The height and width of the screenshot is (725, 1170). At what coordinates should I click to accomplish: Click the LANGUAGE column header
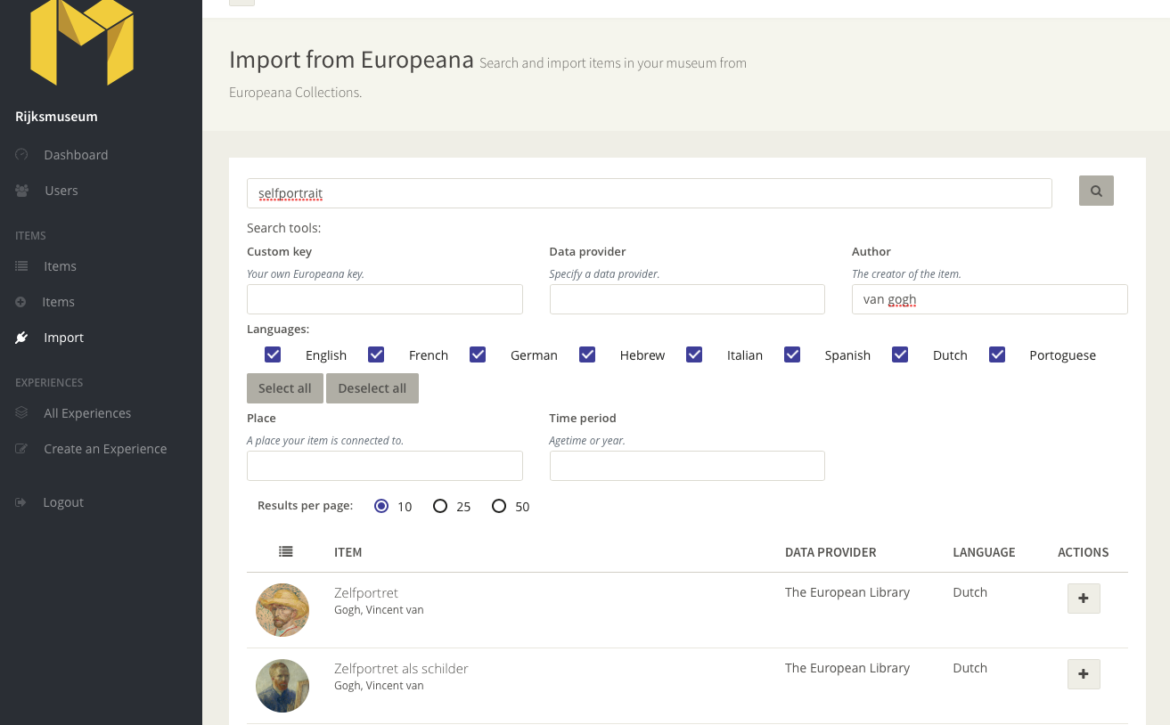[x=983, y=552]
